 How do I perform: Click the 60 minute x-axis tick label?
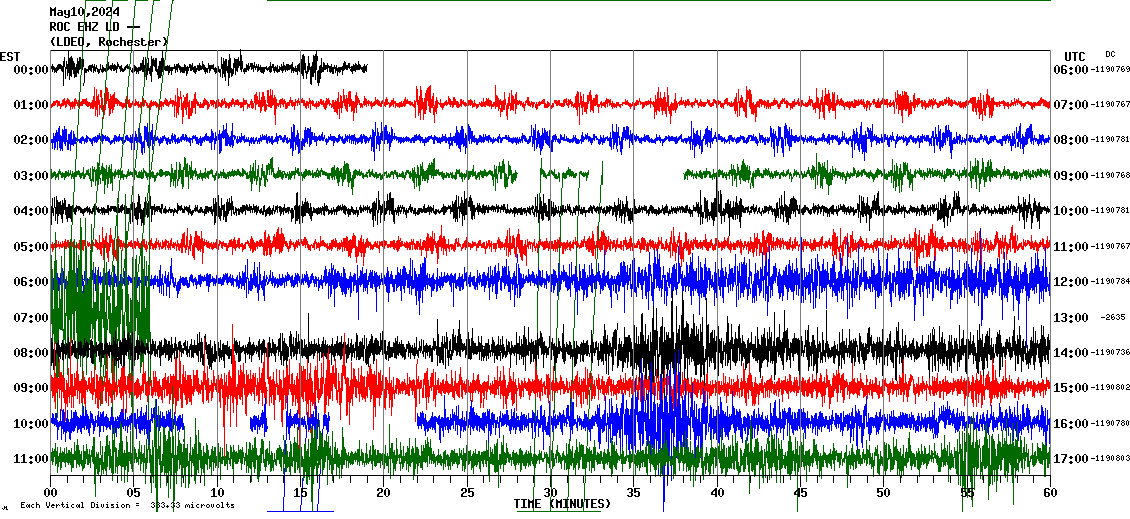click(1049, 493)
